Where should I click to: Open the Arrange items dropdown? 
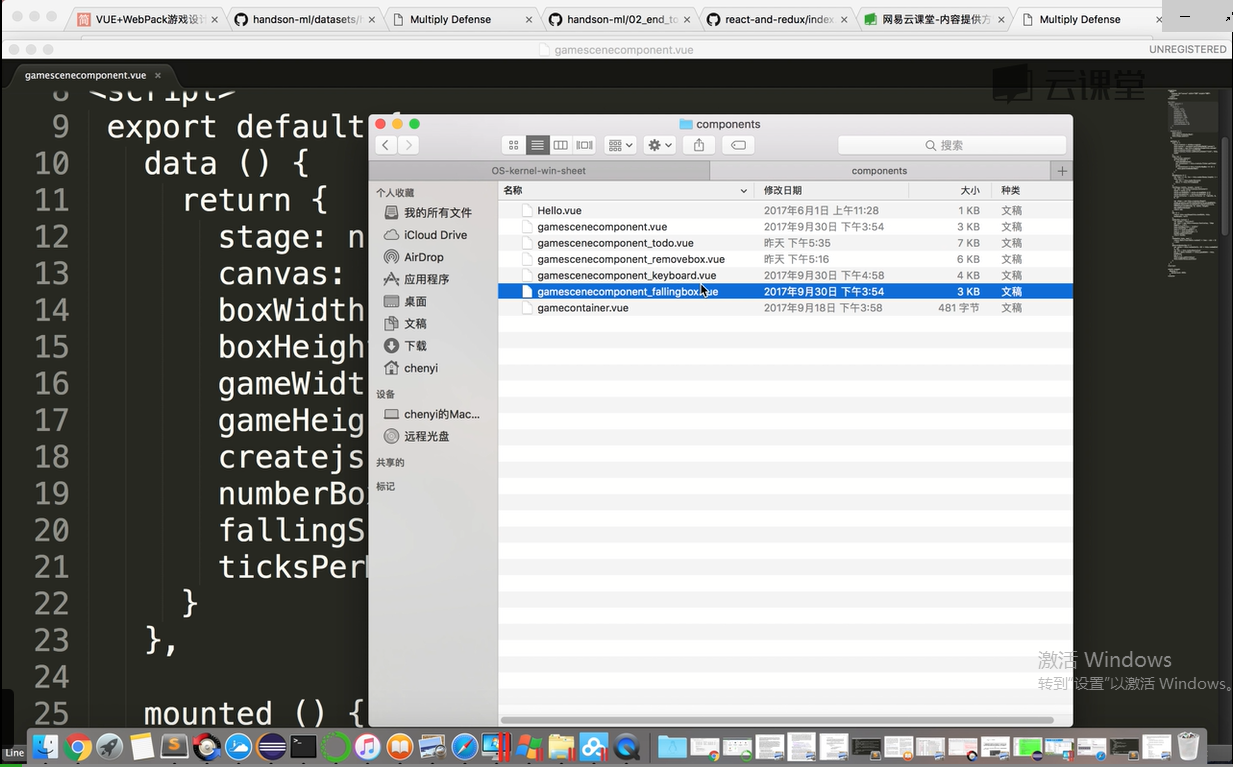click(x=620, y=145)
